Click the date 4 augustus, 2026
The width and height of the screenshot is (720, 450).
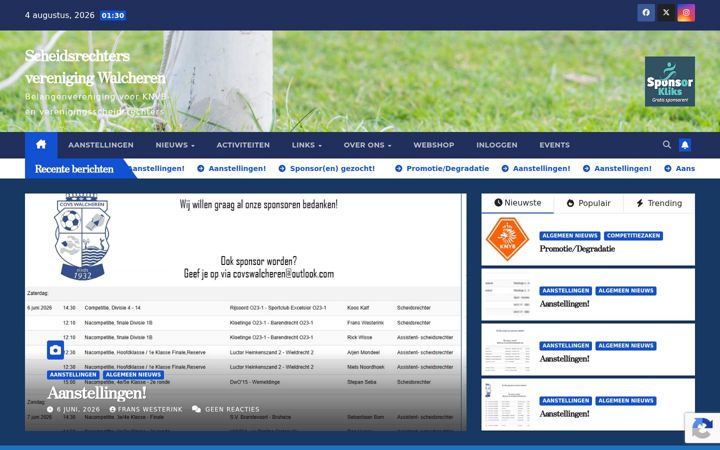pos(60,15)
